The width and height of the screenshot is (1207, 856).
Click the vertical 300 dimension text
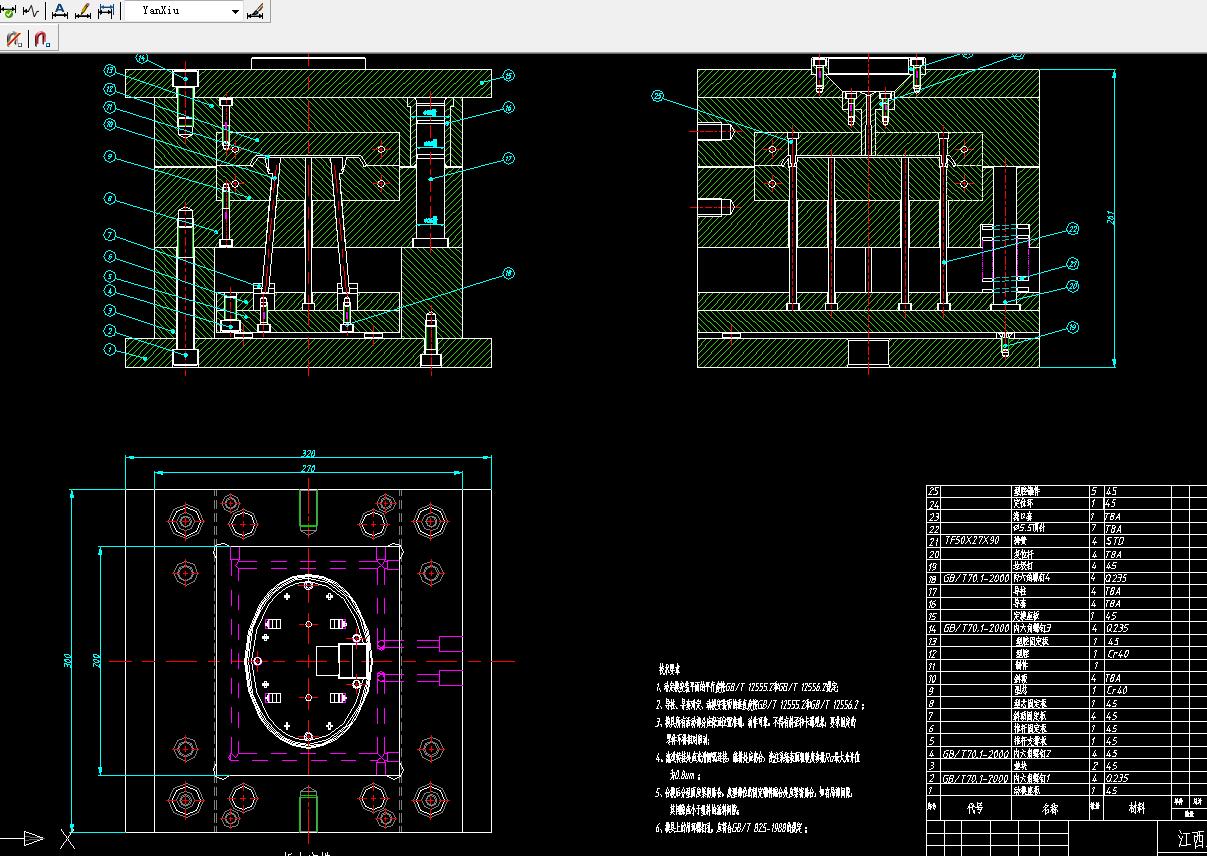68,661
